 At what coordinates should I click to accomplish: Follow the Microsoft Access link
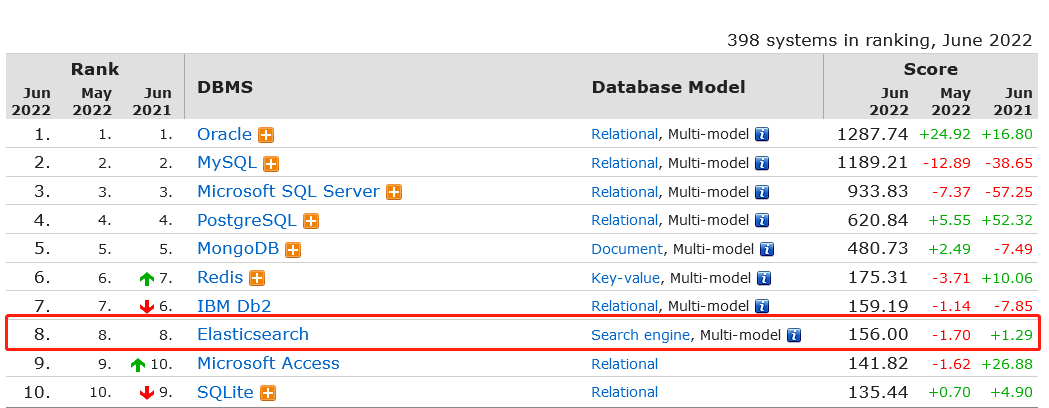(268, 363)
